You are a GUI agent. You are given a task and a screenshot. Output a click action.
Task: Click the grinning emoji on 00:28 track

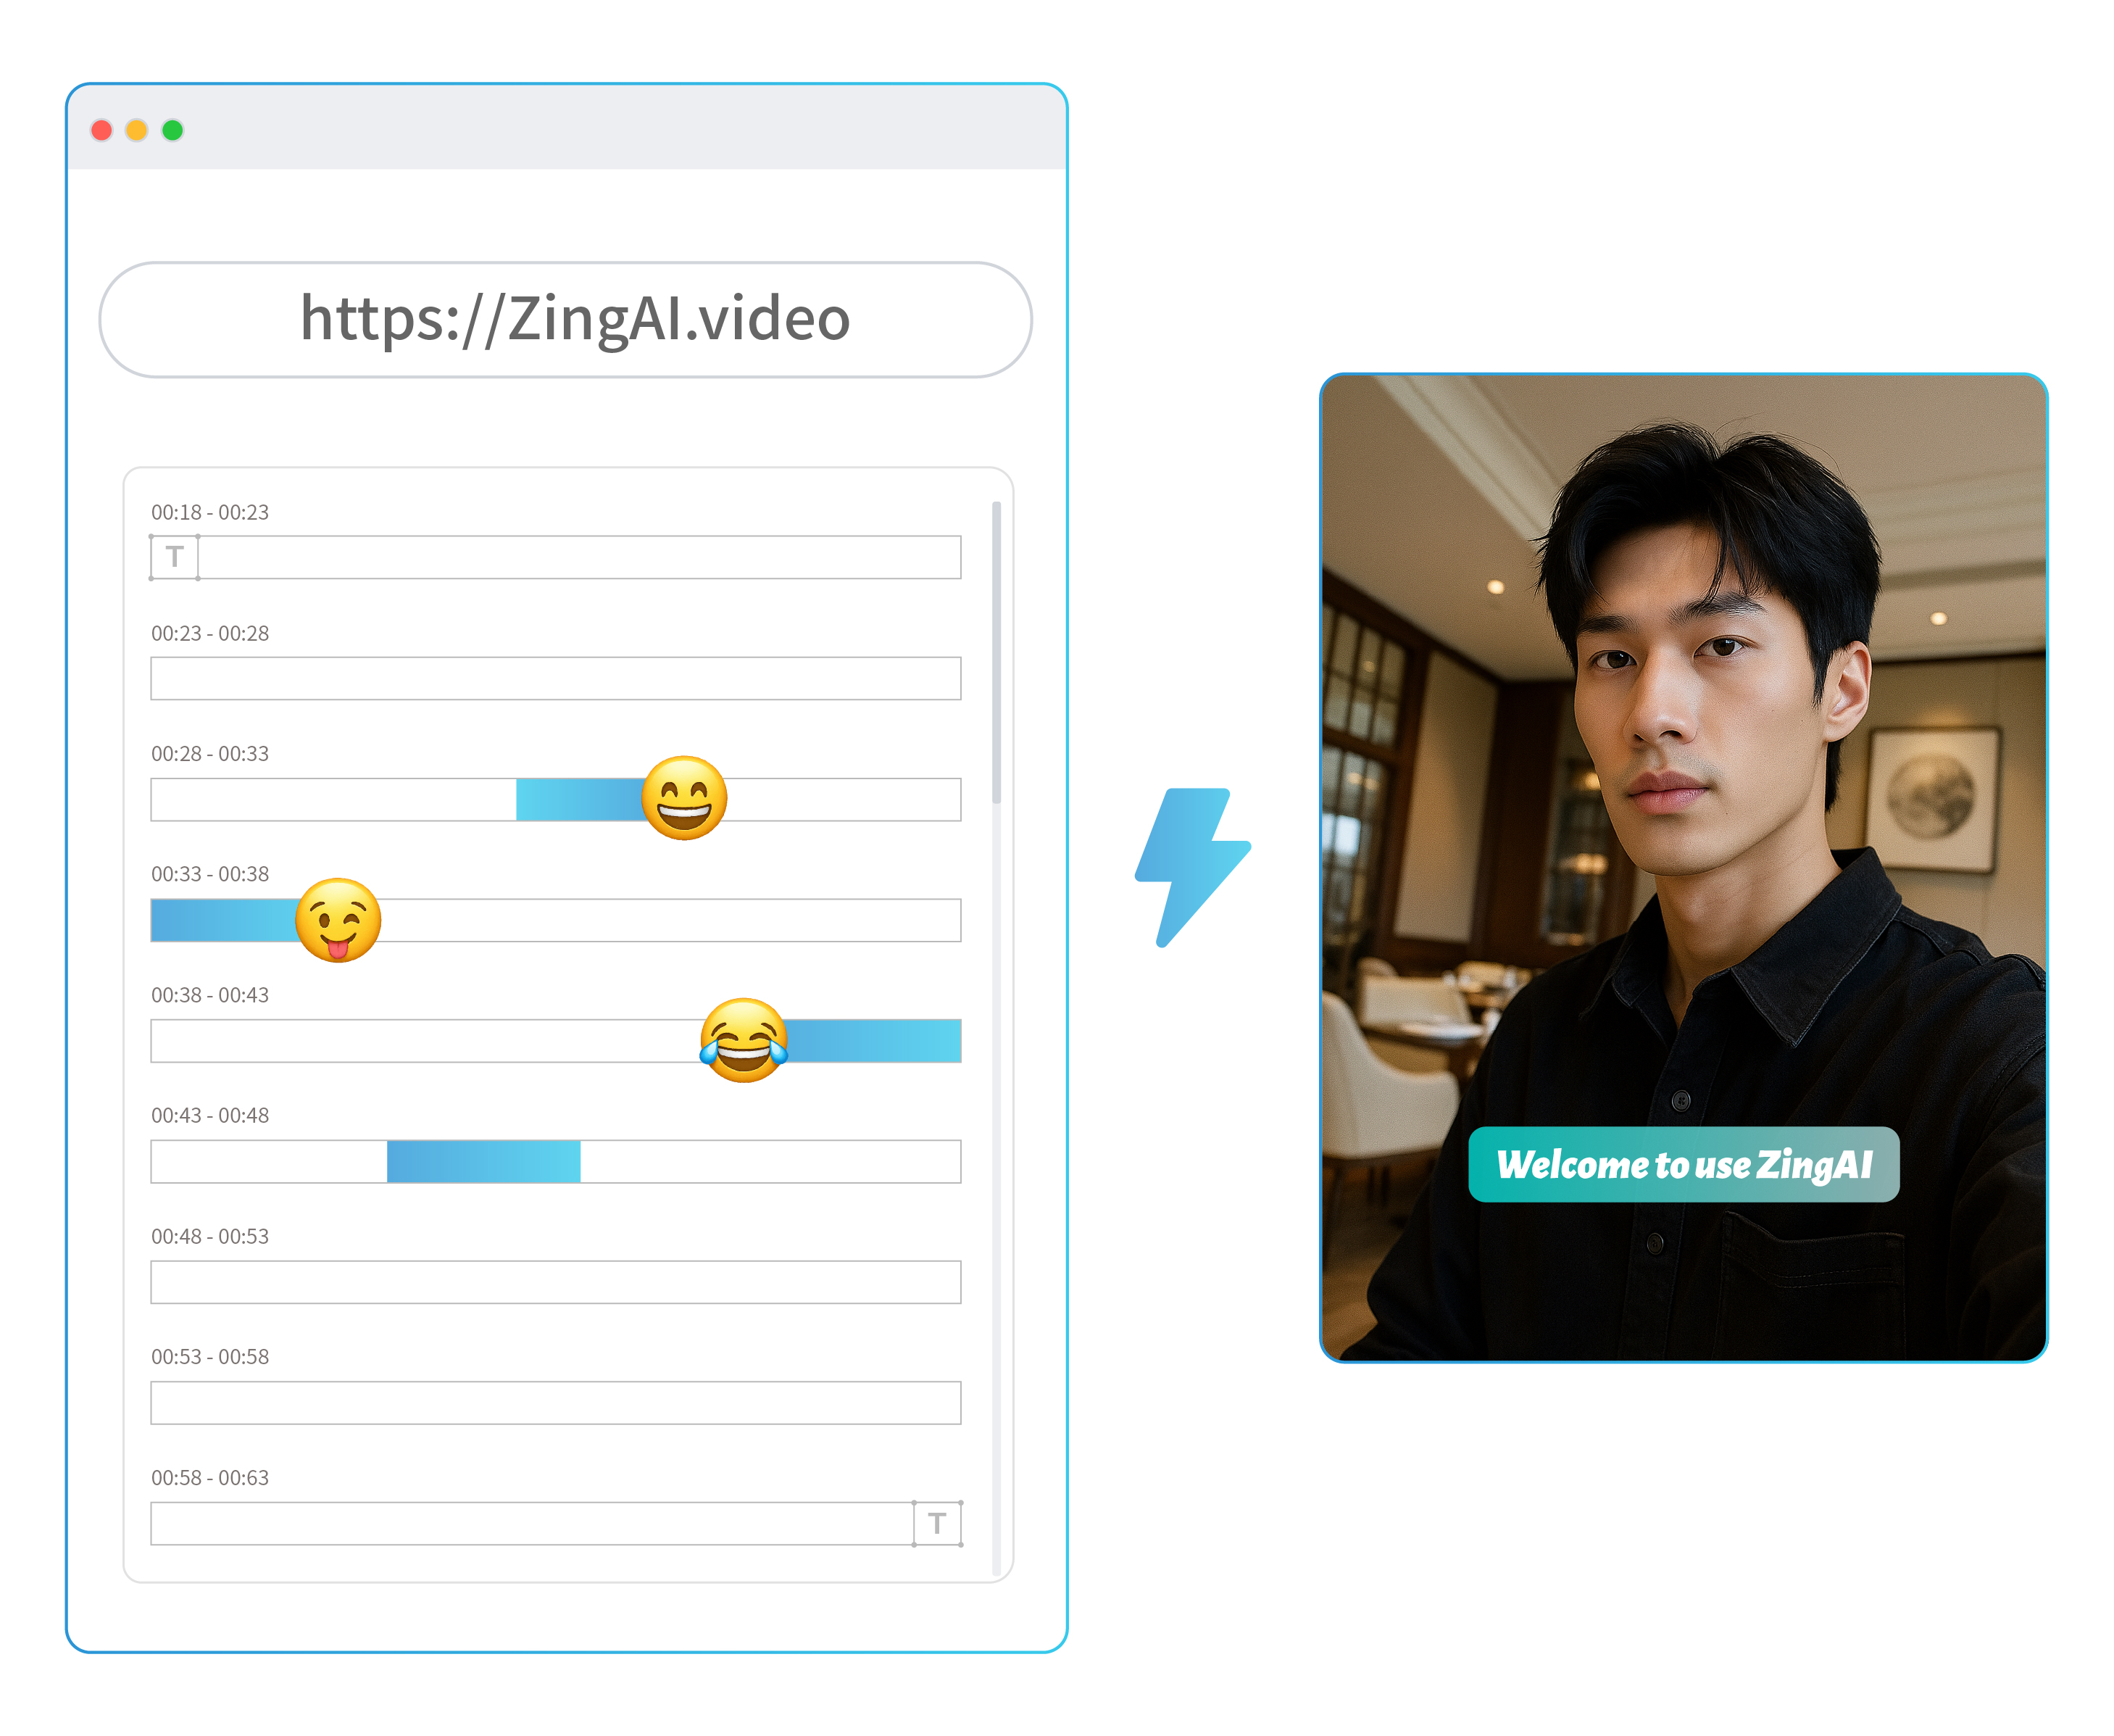(684, 798)
